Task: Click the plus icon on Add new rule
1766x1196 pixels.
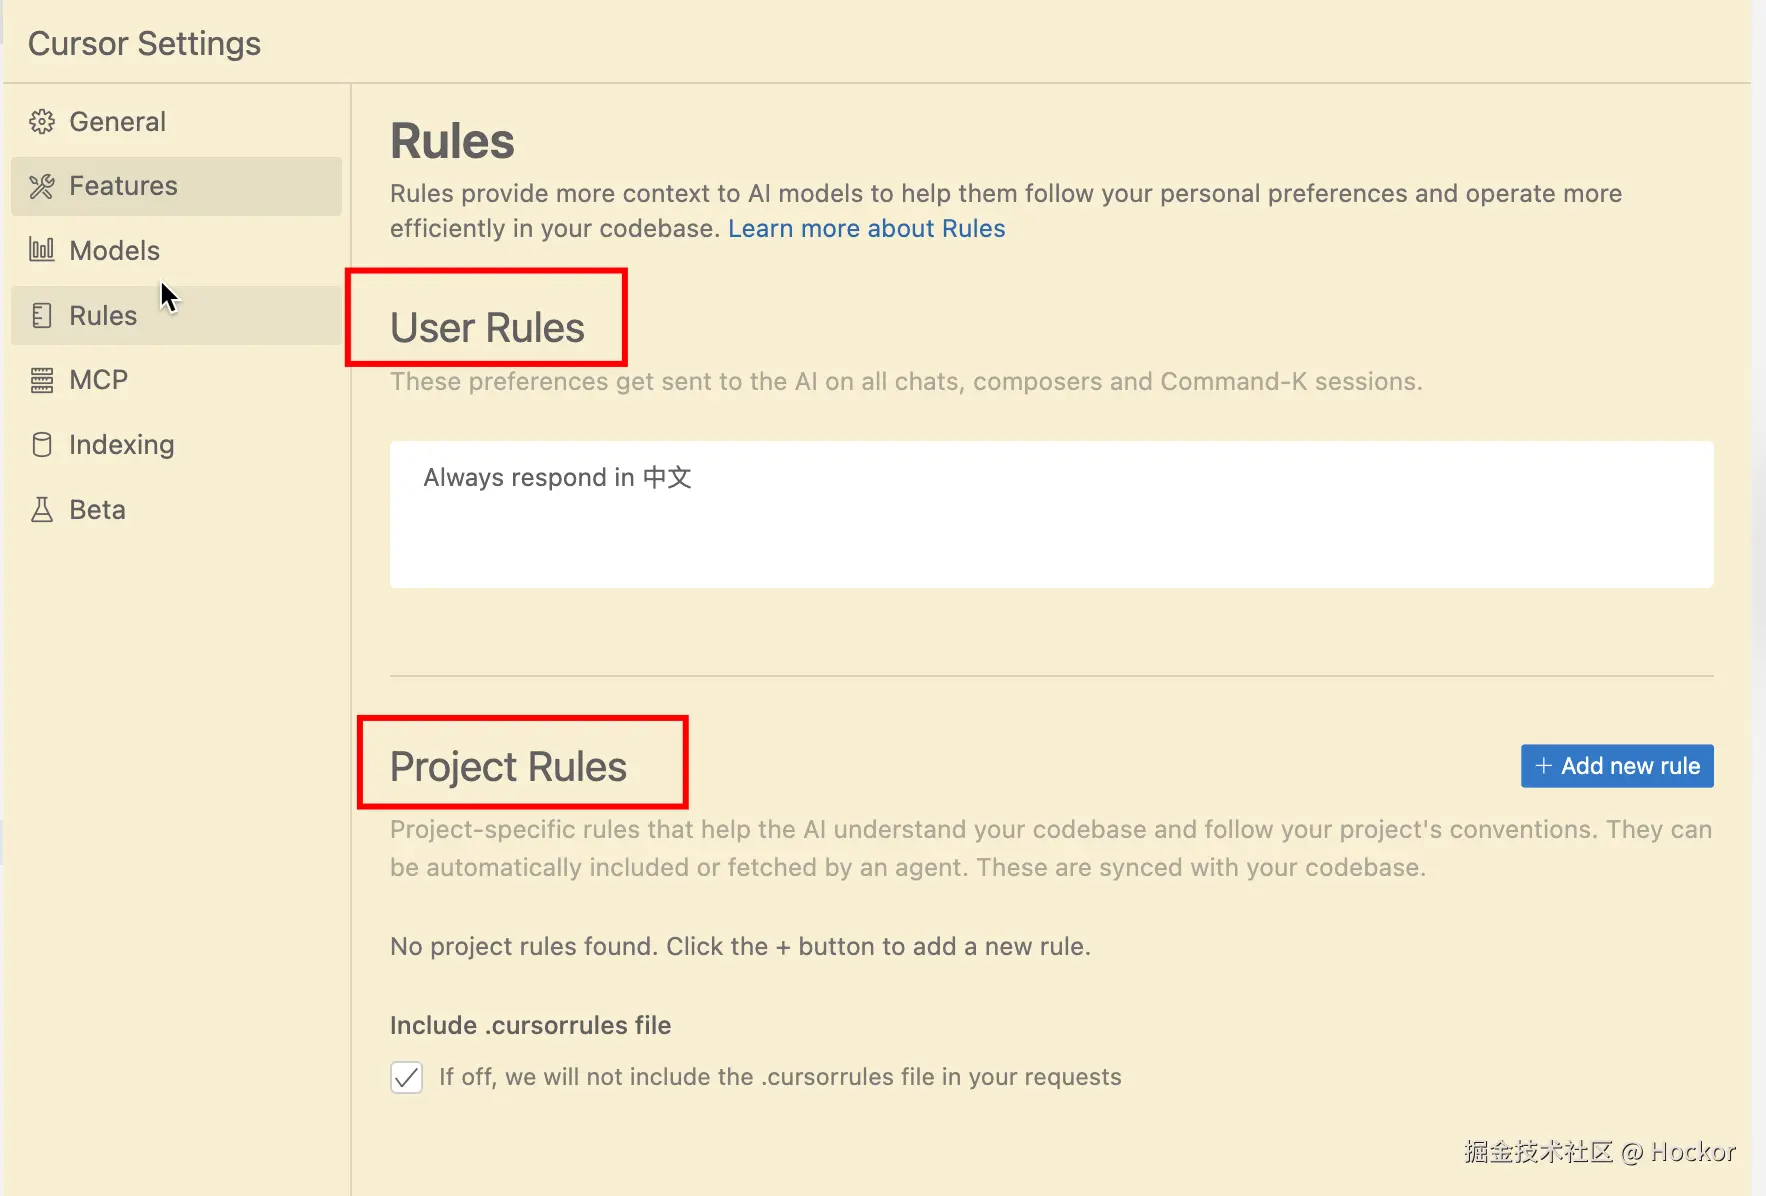Action: (x=1543, y=766)
